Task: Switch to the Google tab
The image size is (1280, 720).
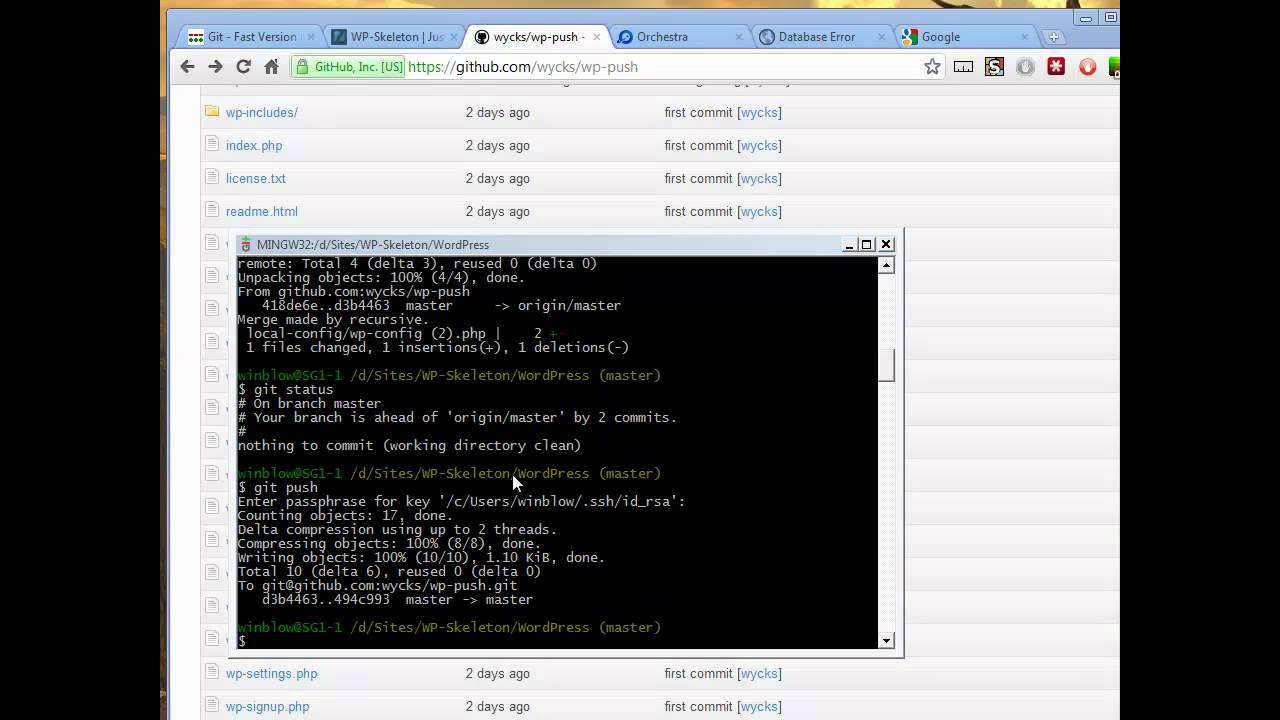Action: point(966,37)
